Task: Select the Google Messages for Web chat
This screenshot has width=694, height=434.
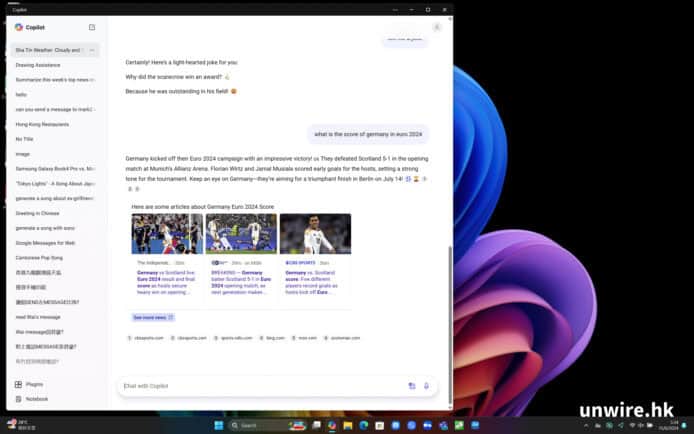Action: point(45,242)
